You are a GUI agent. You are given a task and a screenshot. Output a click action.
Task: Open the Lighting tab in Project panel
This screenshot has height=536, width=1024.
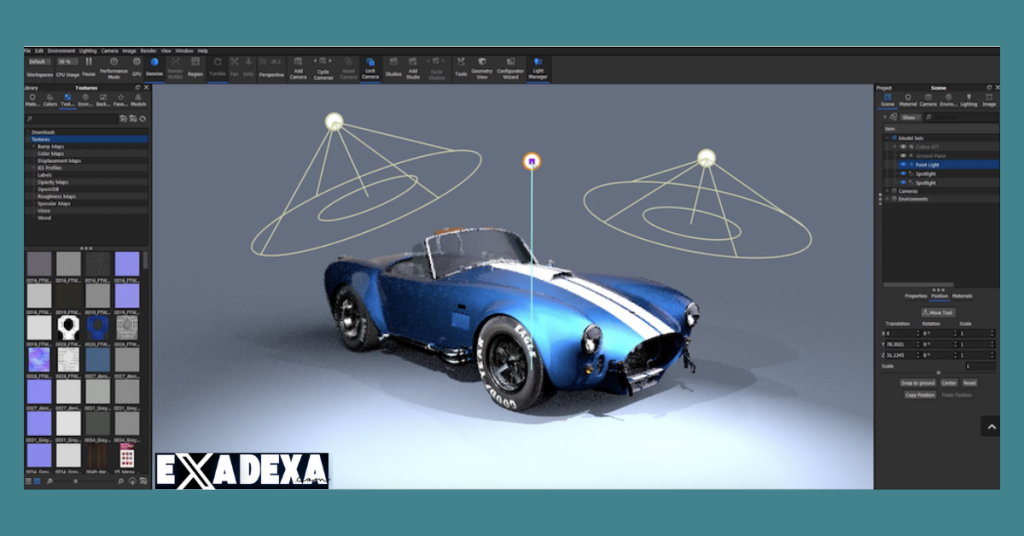[x=968, y=100]
